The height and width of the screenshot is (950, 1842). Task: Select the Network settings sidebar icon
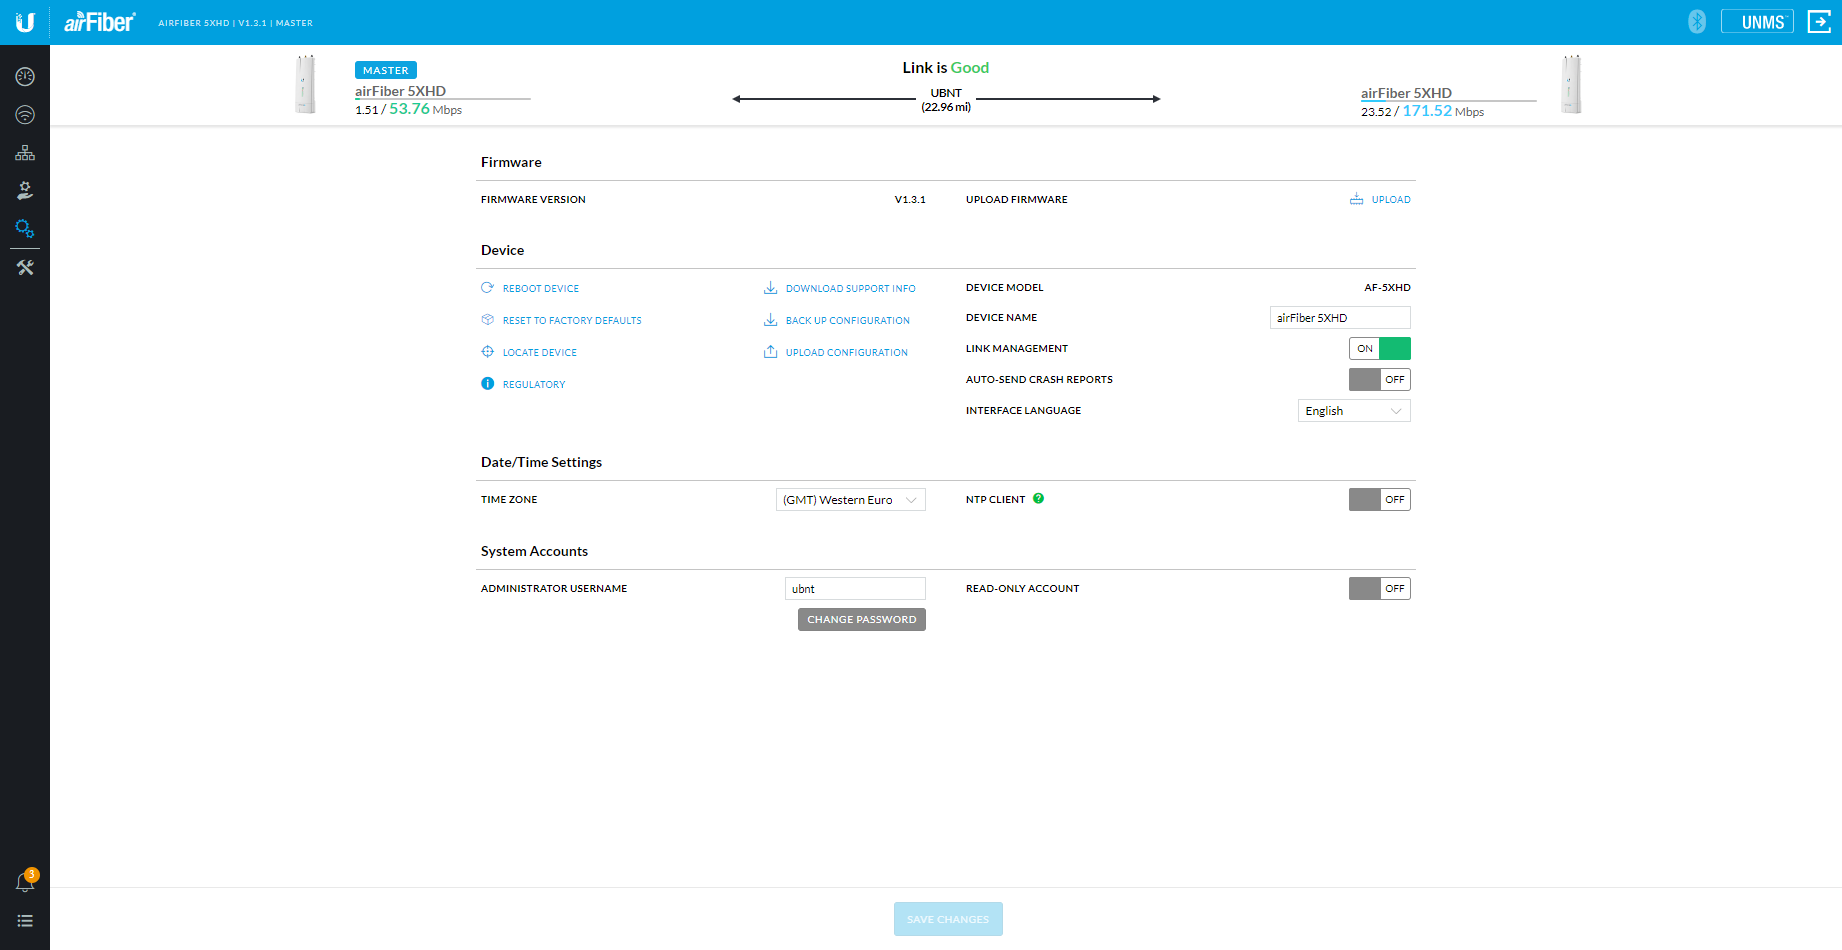[x=25, y=152]
